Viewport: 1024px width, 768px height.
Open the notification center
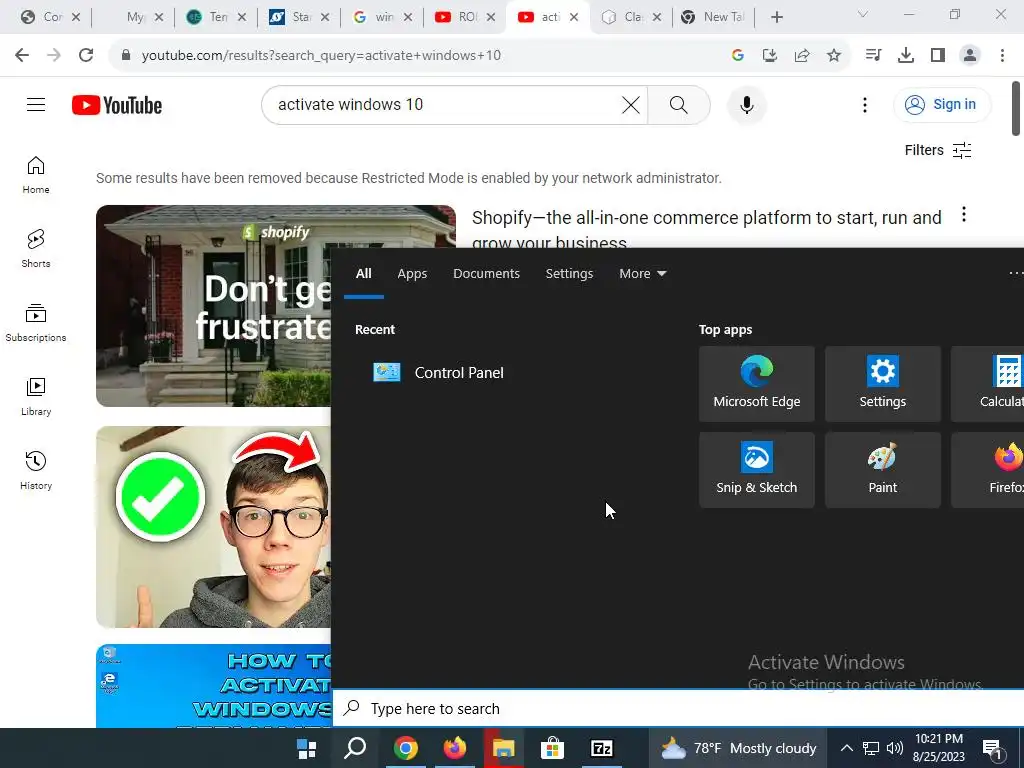(993, 749)
